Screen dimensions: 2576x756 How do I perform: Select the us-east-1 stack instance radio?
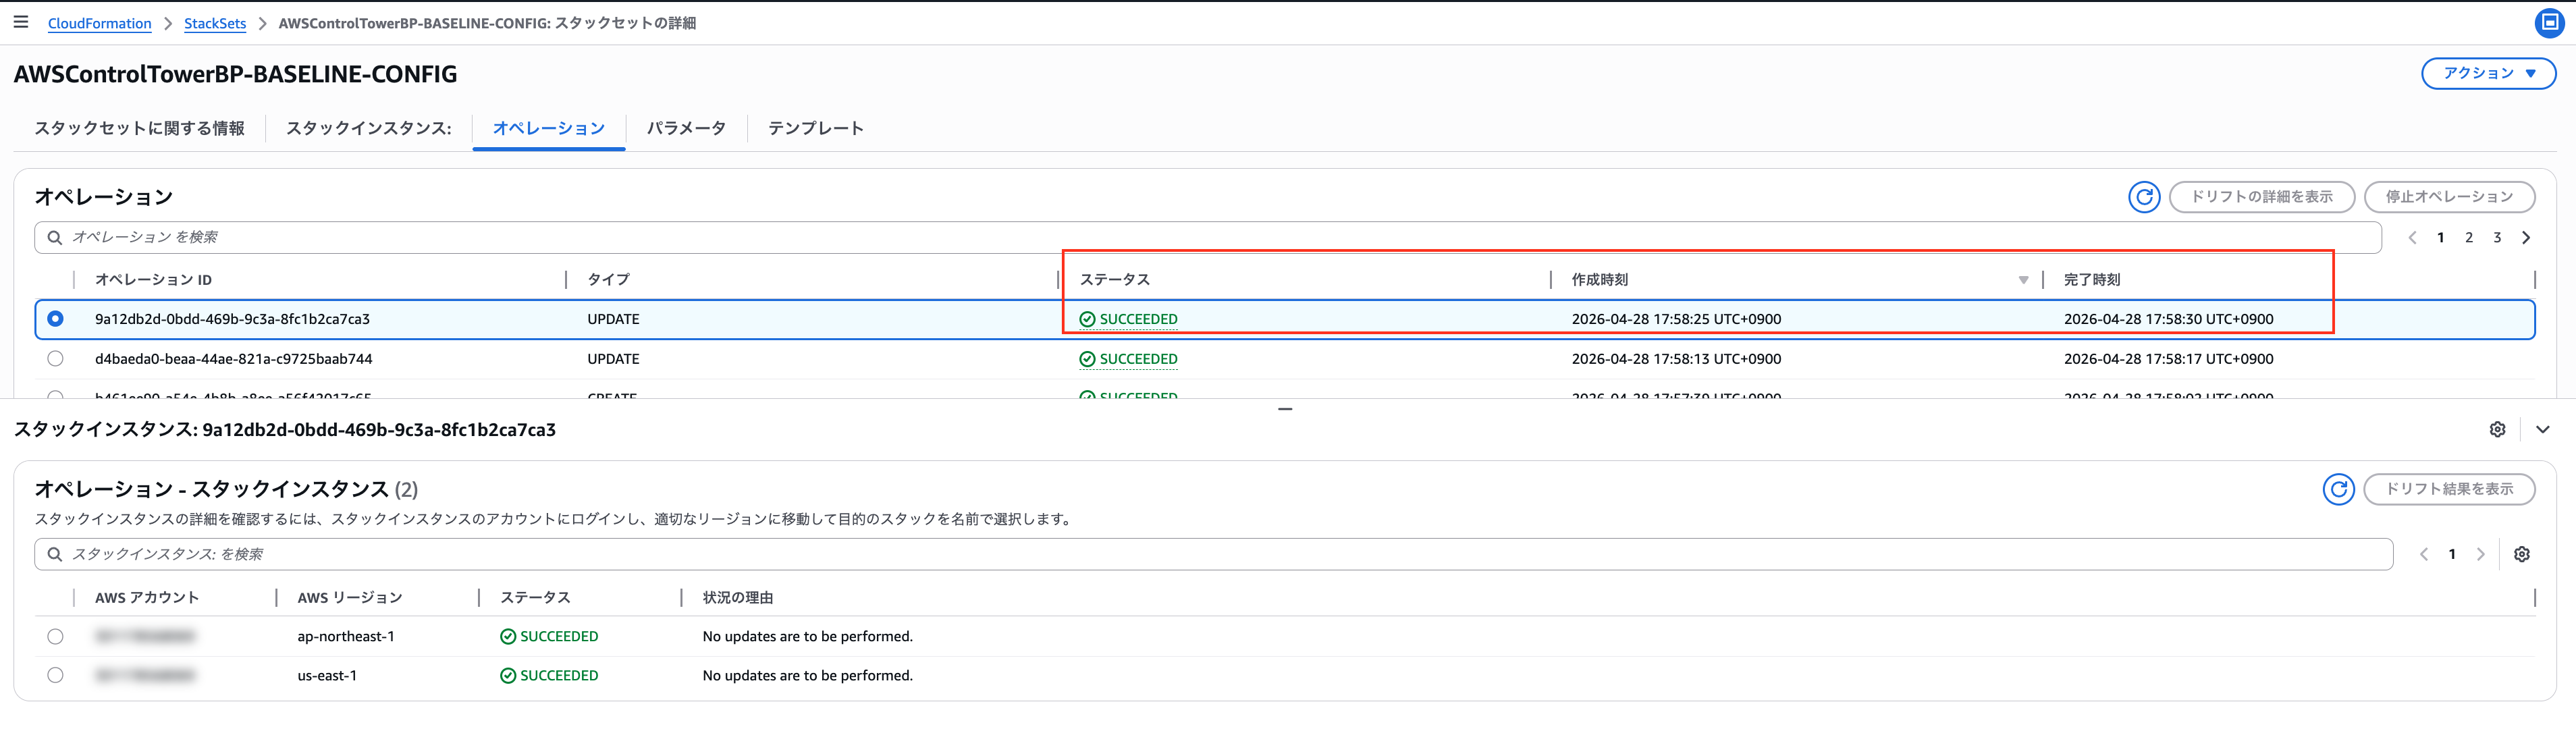pos(55,676)
